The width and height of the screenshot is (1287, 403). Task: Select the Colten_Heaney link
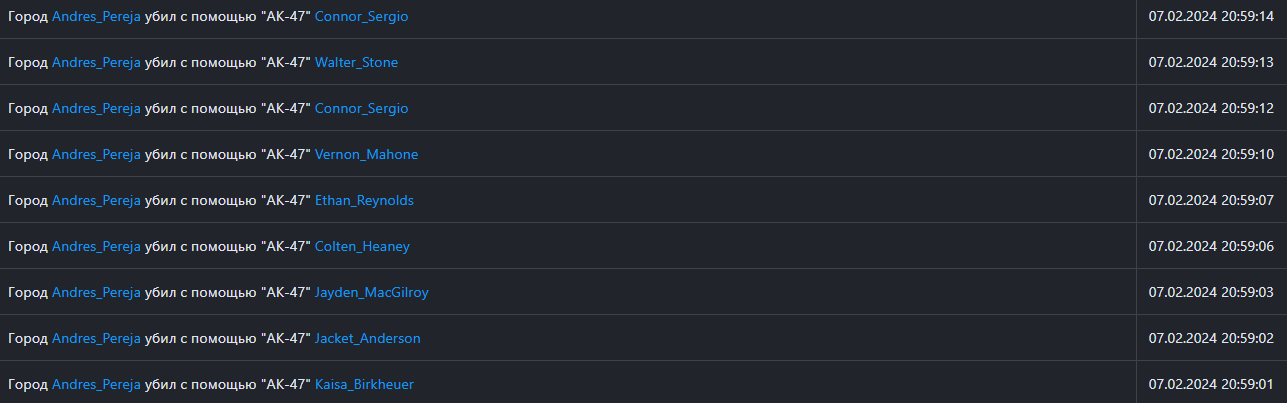tap(362, 246)
